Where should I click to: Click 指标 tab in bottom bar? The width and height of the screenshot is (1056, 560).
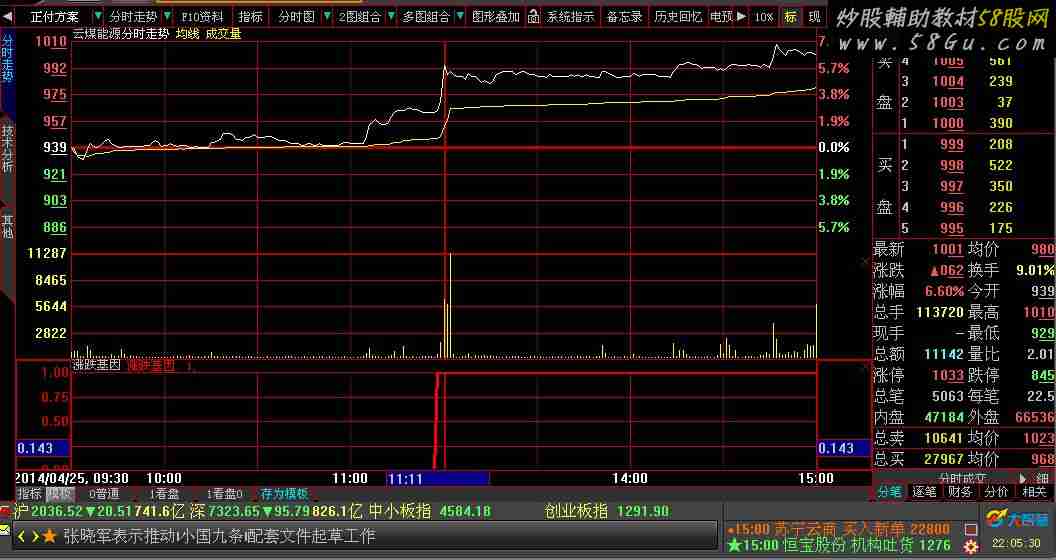pyautogui.click(x=29, y=493)
